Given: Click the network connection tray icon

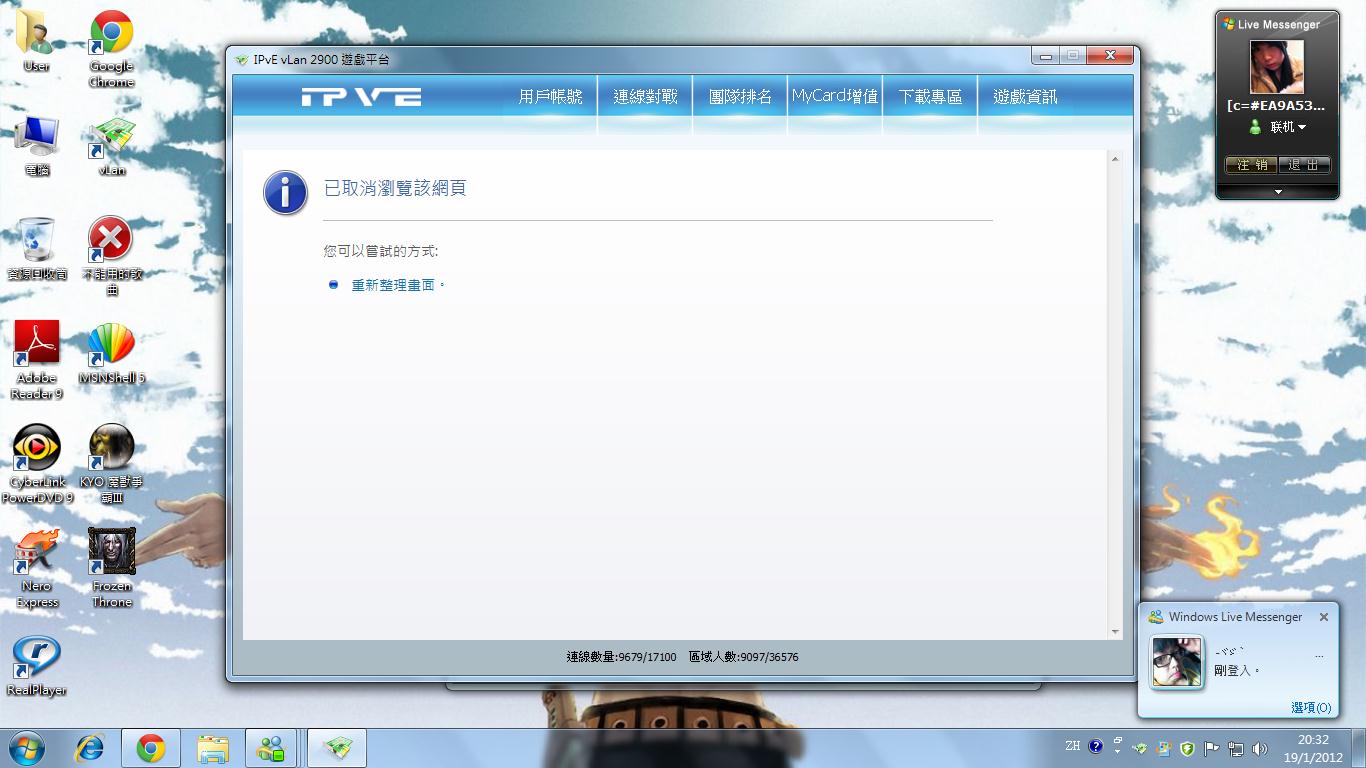Looking at the screenshot, I should click(x=1235, y=748).
